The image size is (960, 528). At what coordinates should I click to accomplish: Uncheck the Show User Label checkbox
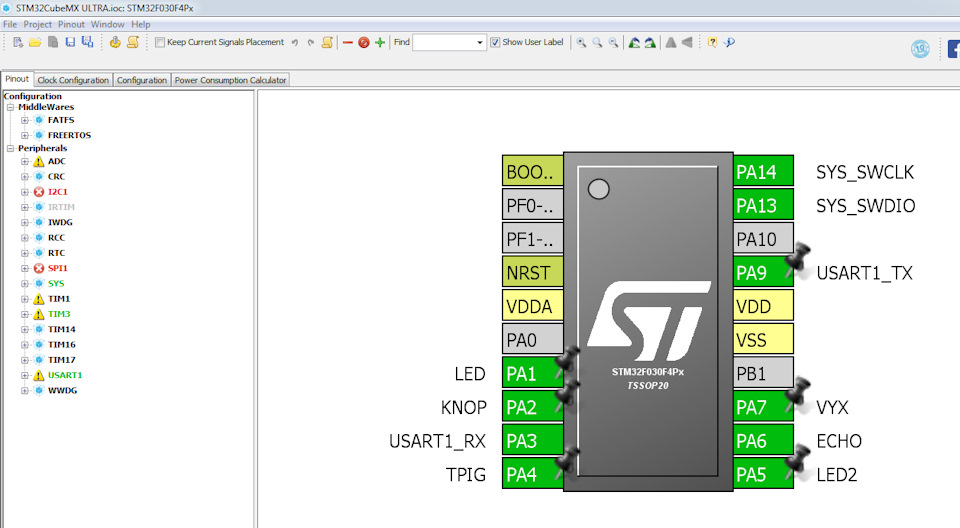(x=495, y=42)
